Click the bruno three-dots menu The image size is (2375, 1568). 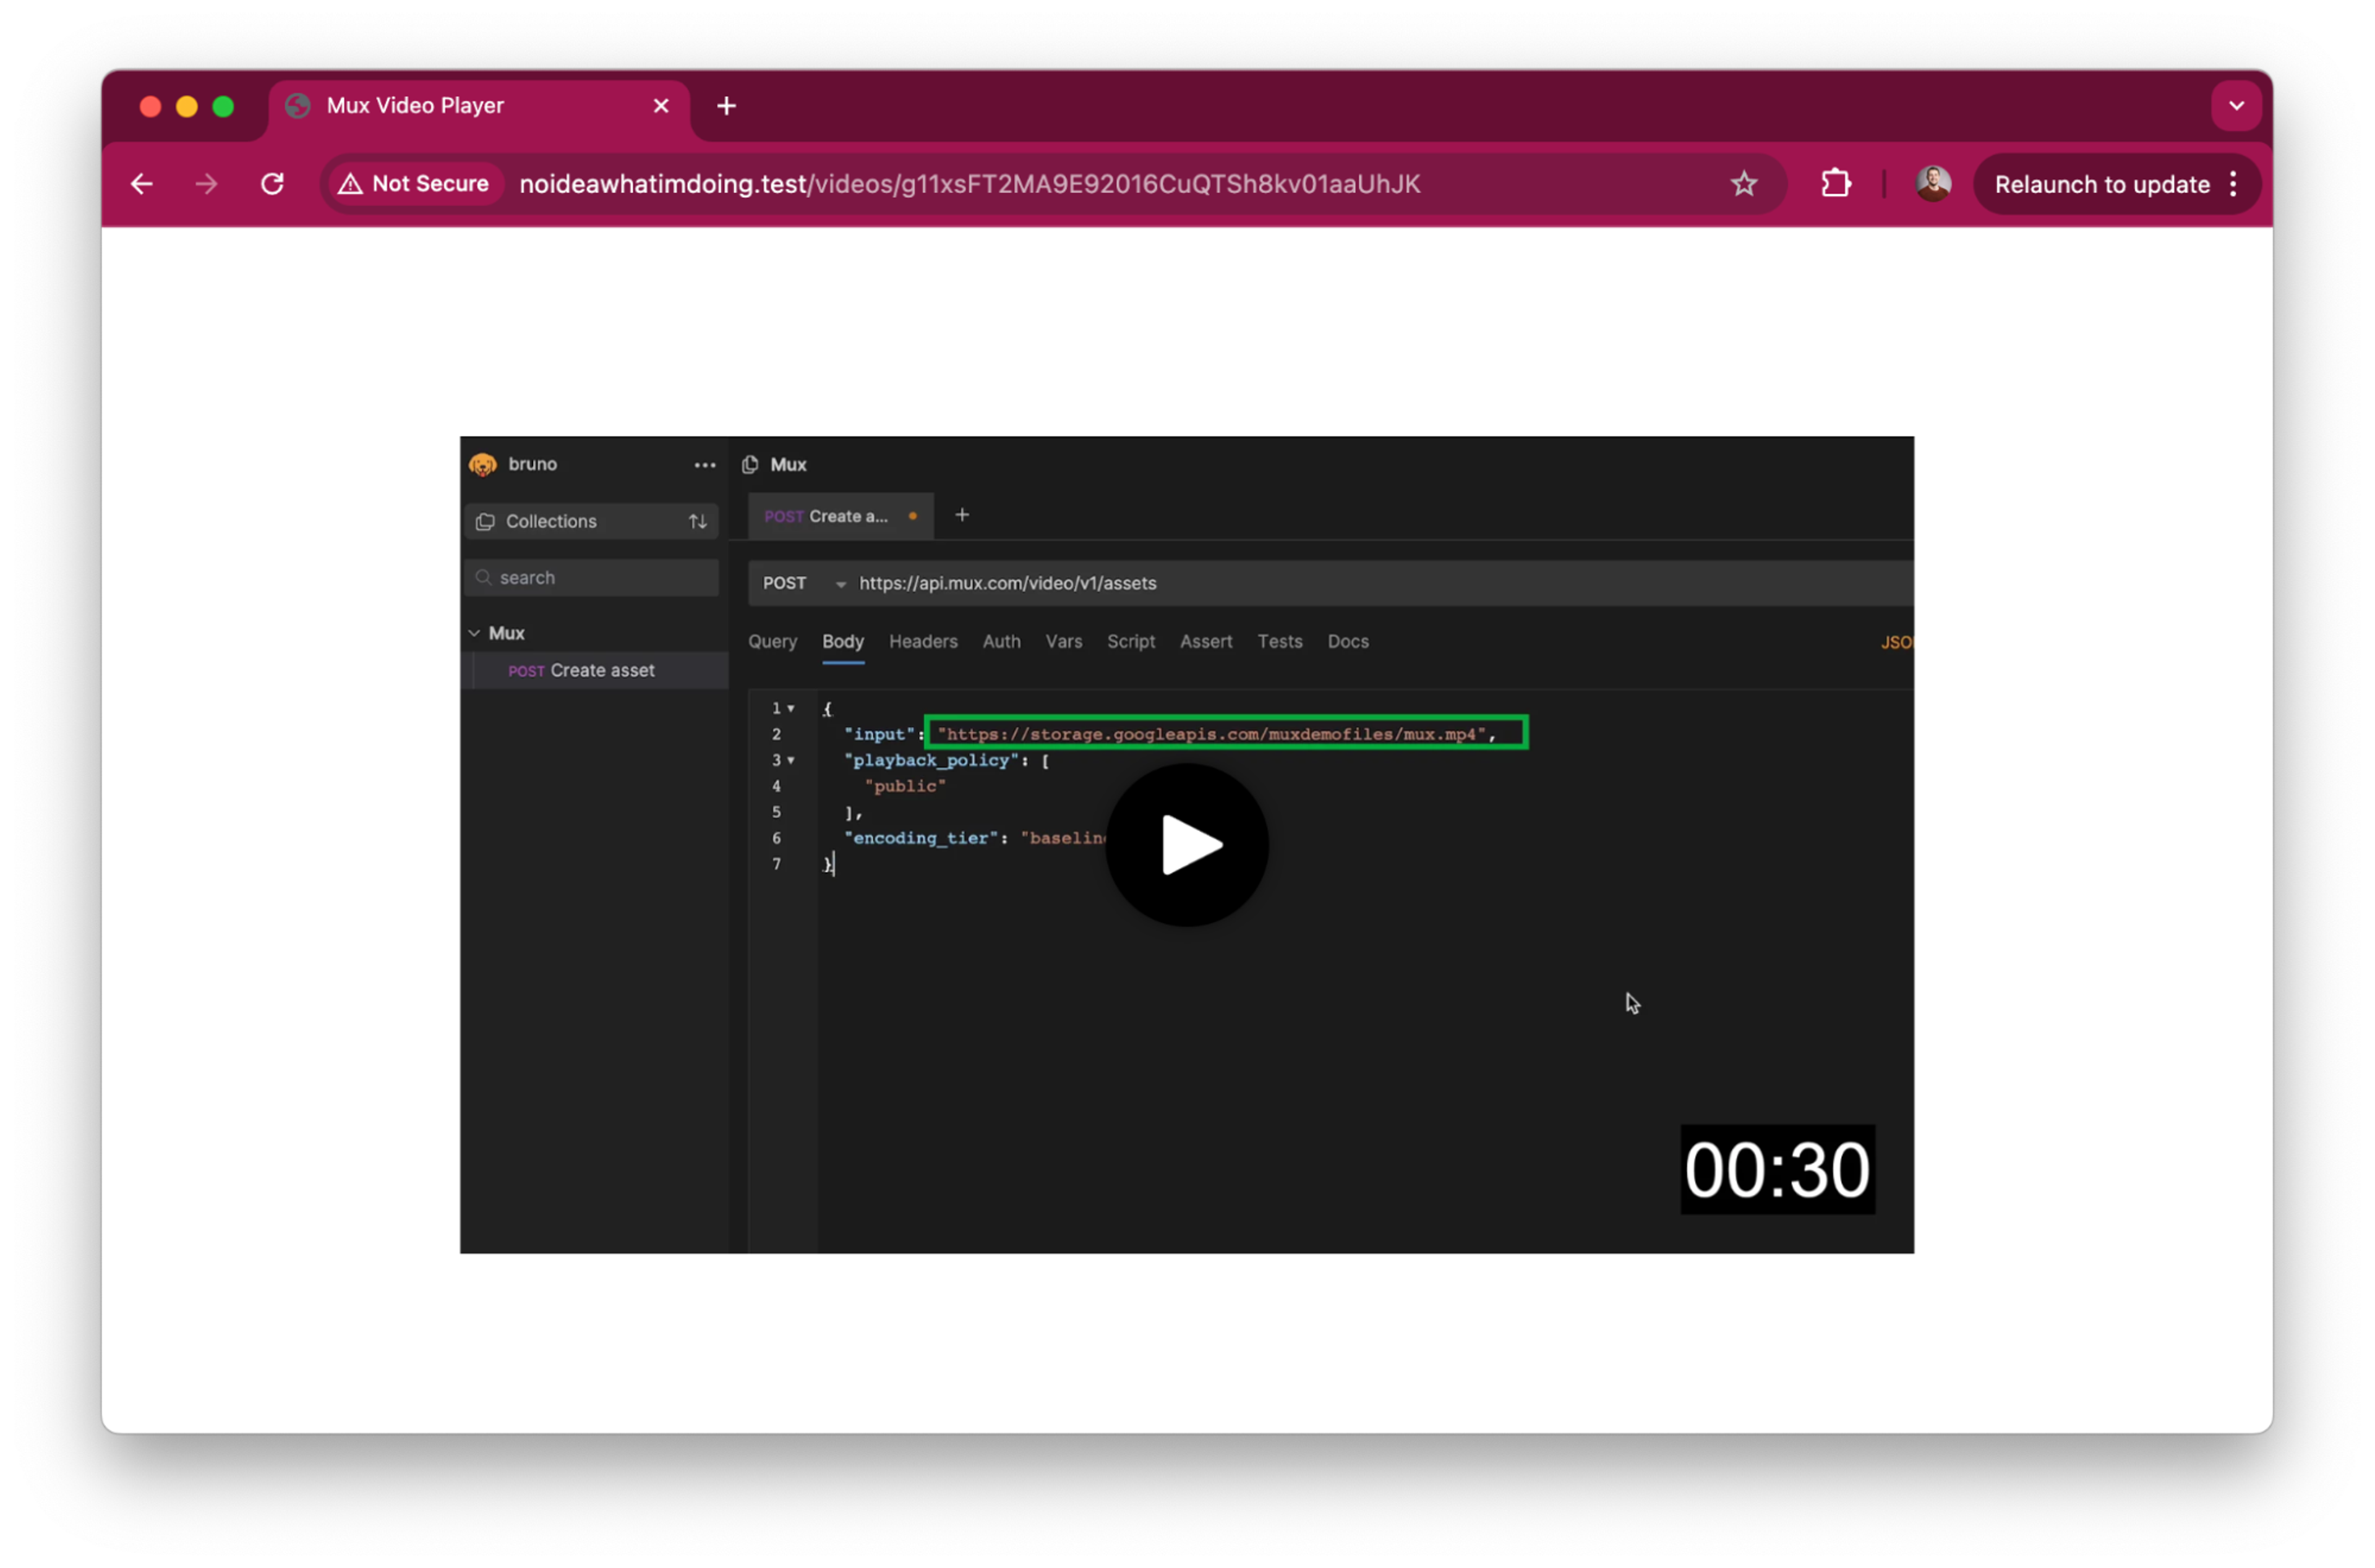point(704,465)
